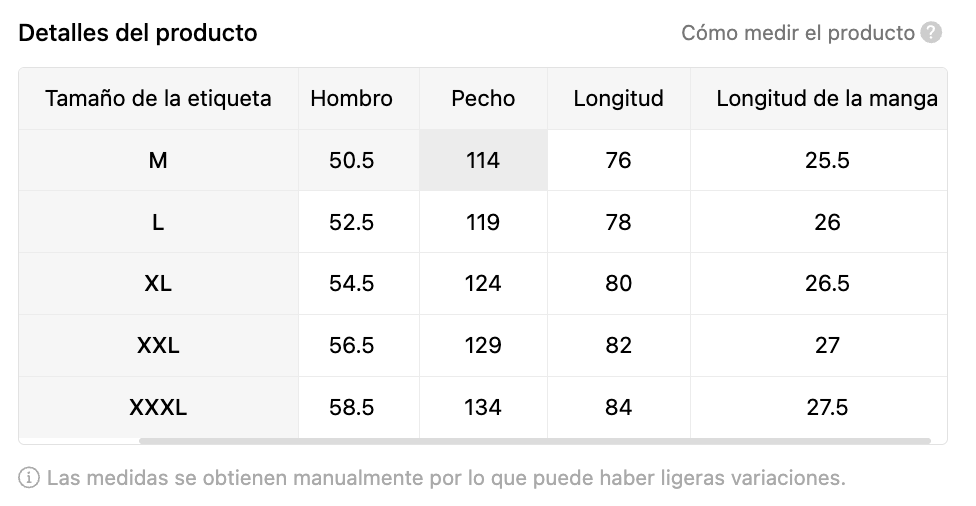Viewport: 976px width, 506px height.
Task: Click the 50.5 shoulder value cell
Action: [x=351, y=160]
